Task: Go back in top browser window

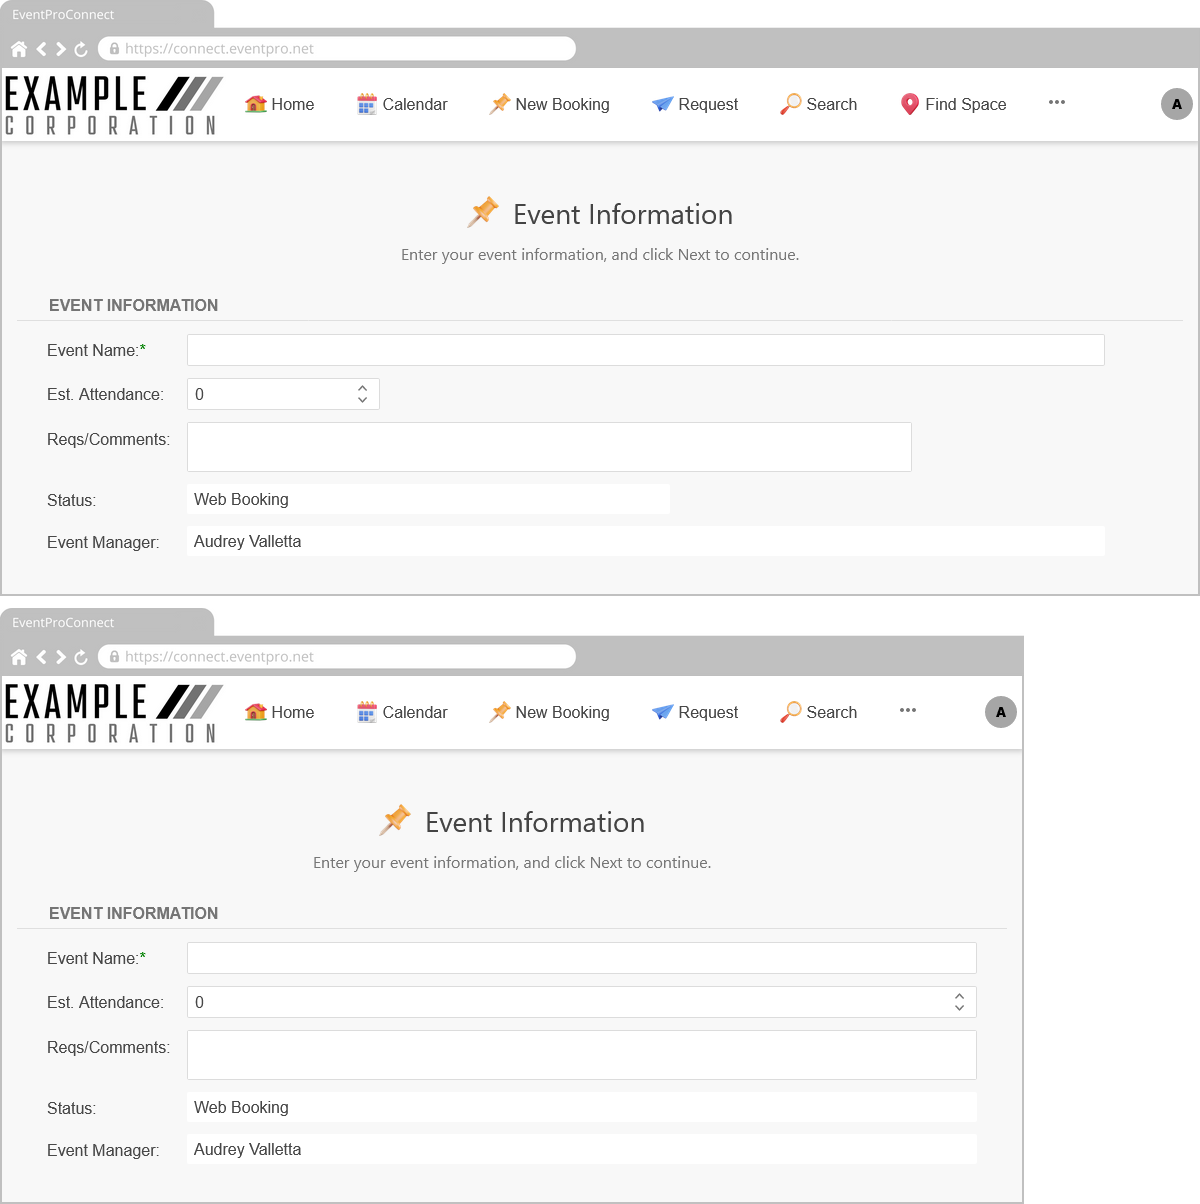Action: pos(41,49)
